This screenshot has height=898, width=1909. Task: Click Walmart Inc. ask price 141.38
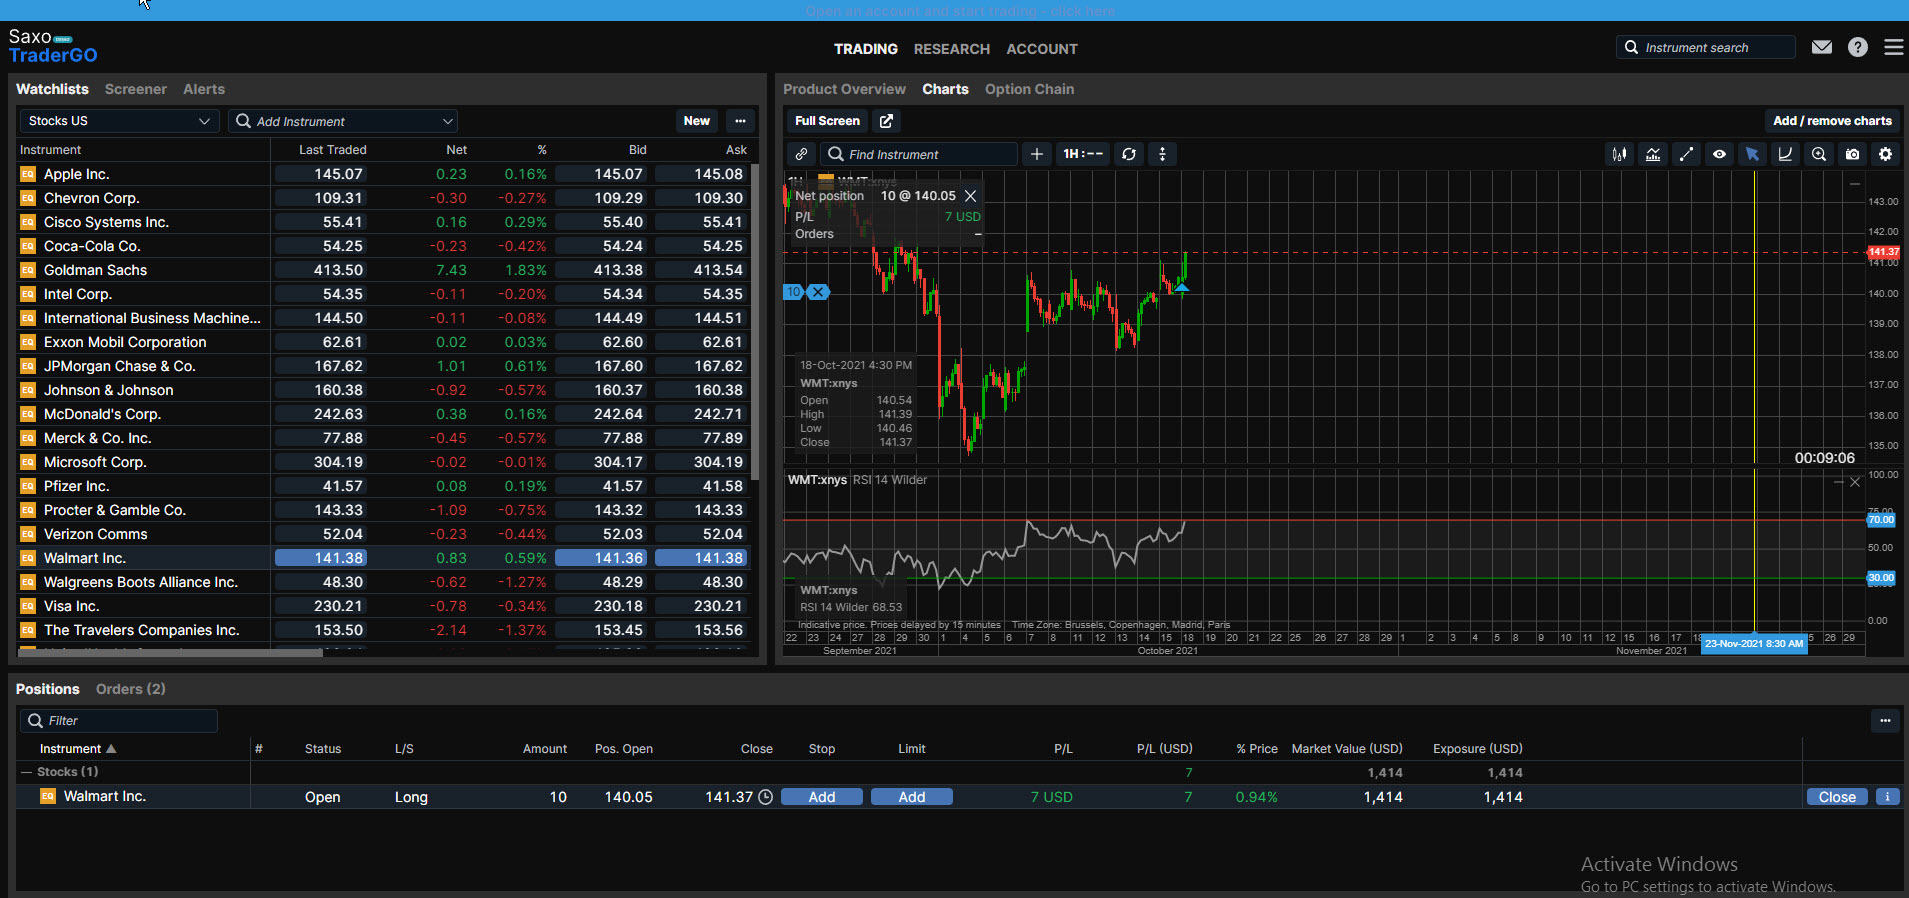702,558
